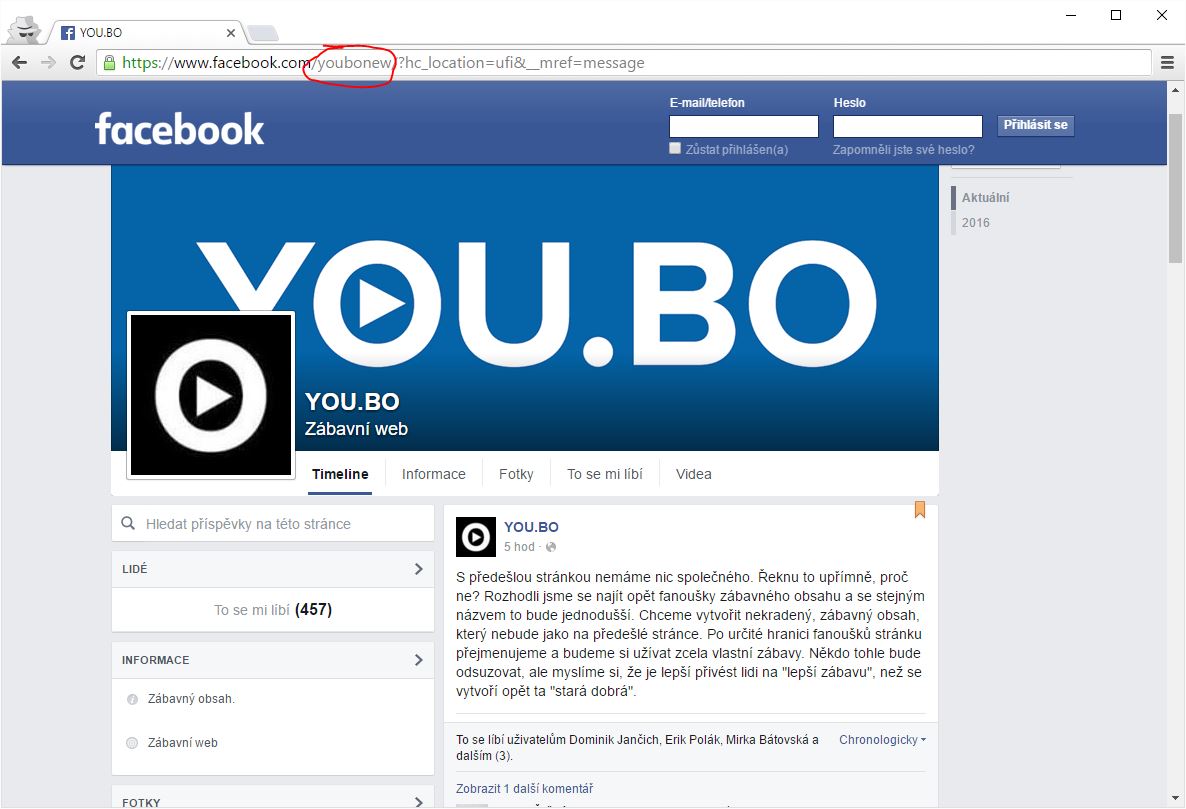Click the Facebook favicon on the YOU.BO tab

[68, 33]
